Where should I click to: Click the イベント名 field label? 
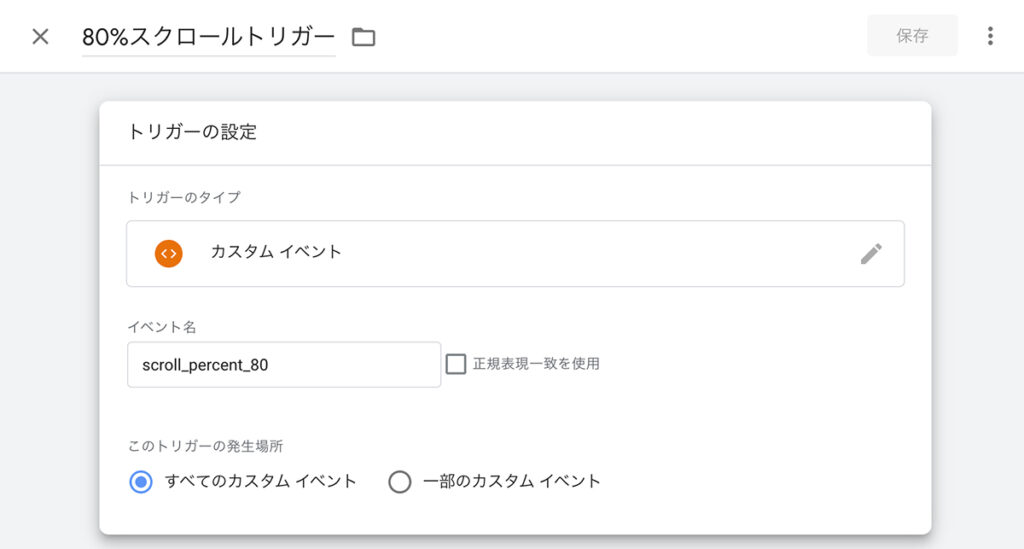pyautogui.click(x=162, y=327)
